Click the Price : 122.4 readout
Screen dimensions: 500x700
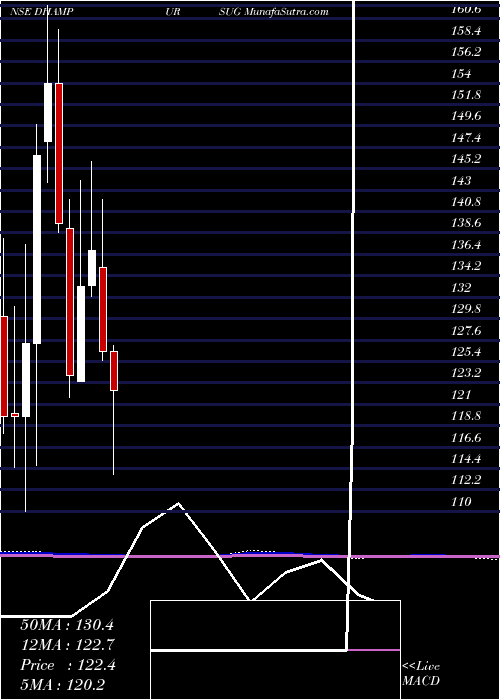click(68, 665)
